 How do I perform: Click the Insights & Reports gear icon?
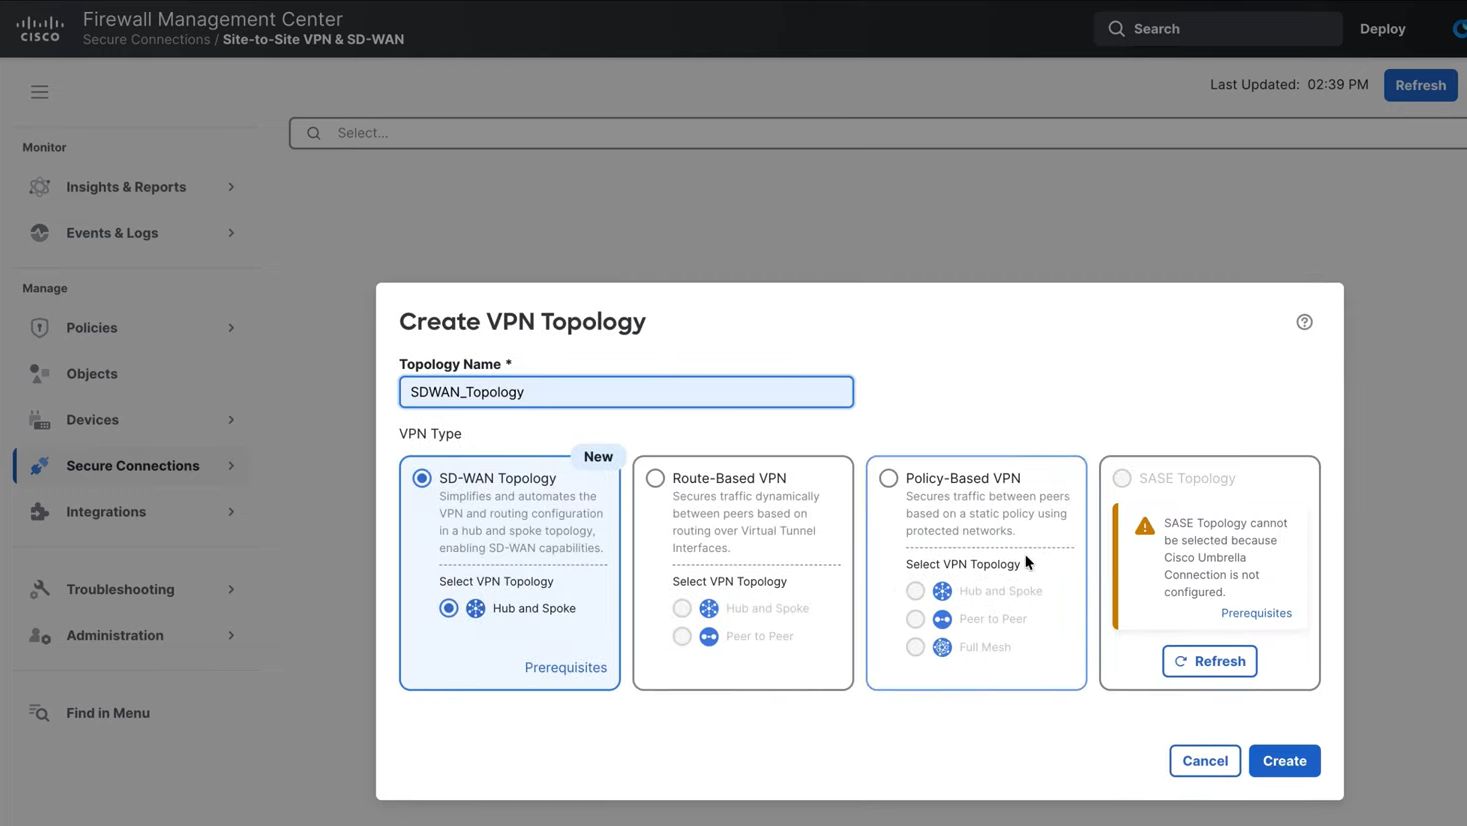(40, 187)
